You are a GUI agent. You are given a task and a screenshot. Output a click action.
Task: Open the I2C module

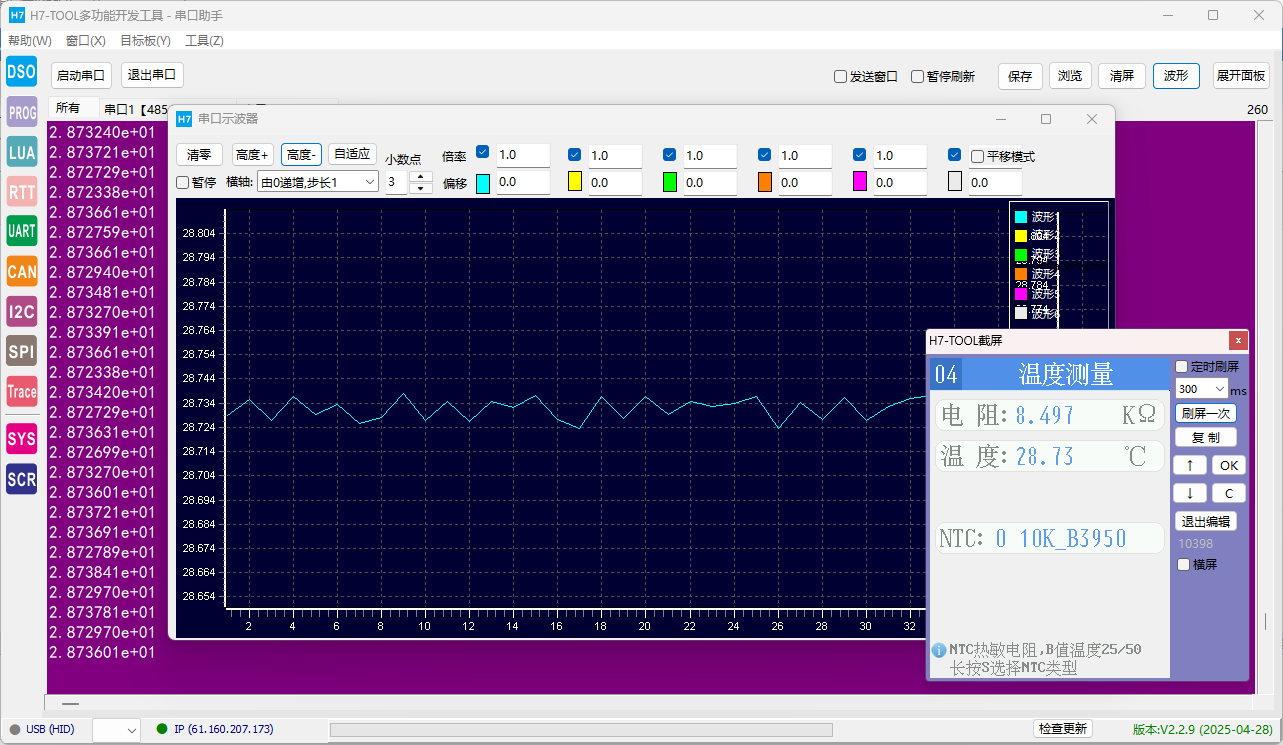click(21, 311)
